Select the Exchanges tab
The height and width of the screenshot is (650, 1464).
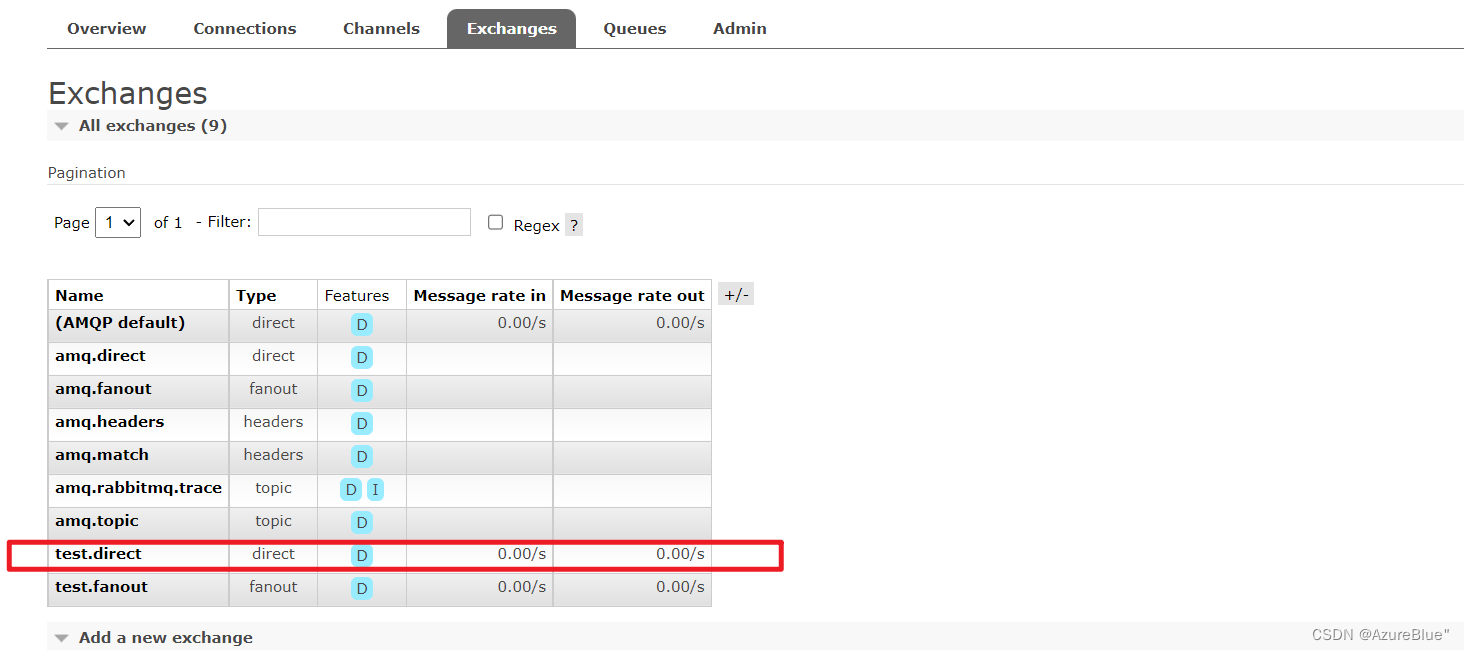click(x=511, y=28)
